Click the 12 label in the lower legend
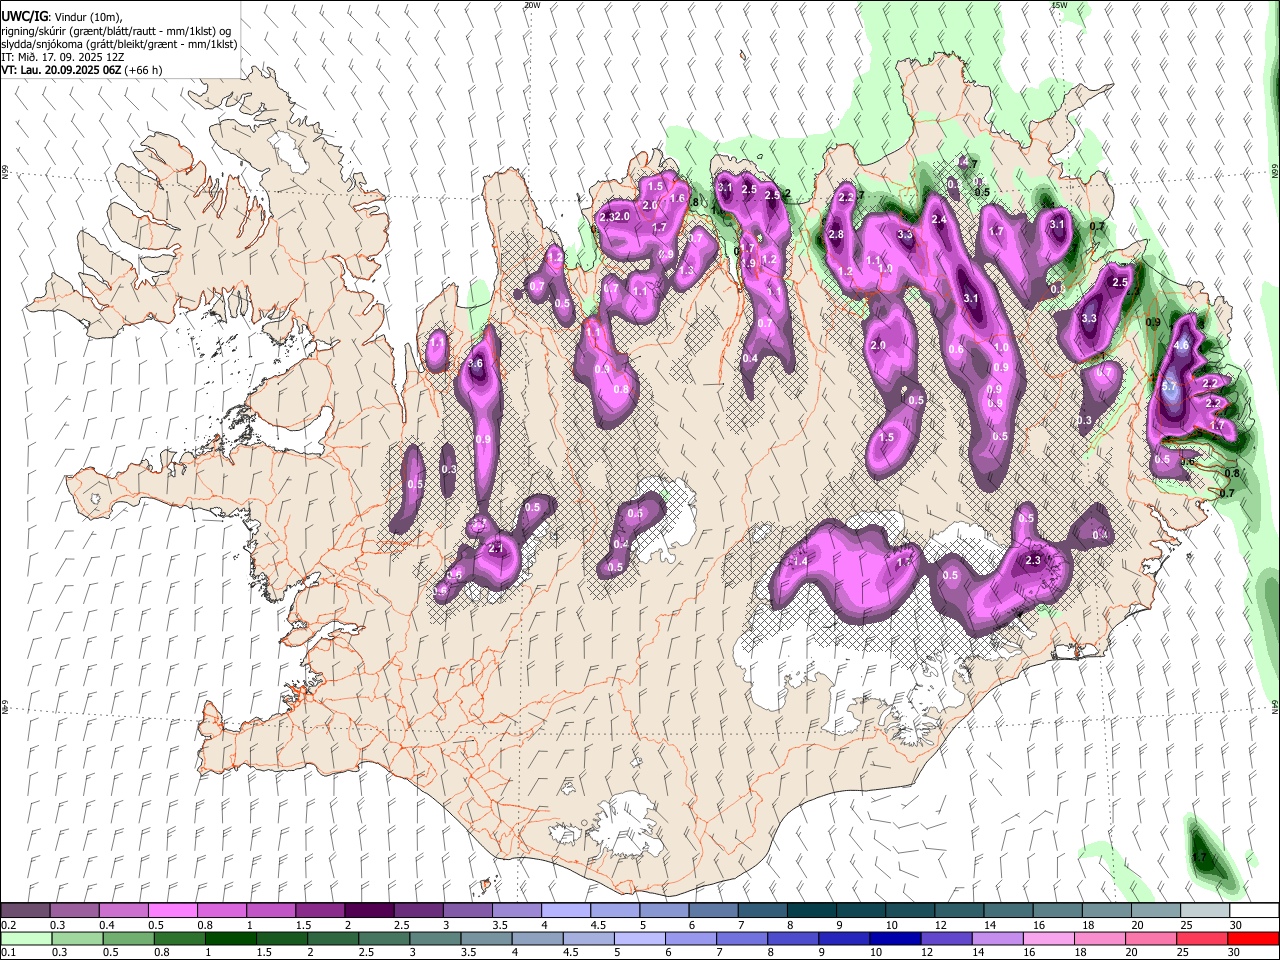Image resolution: width=1280 pixels, height=960 pixels. [925, 952]
